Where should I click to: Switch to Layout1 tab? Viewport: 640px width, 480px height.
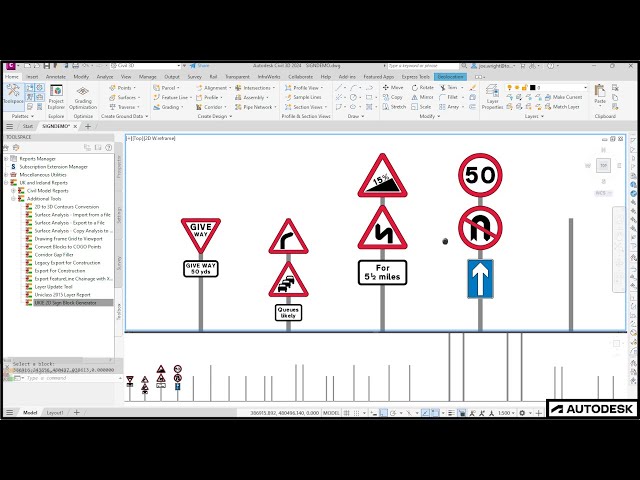[55, 413]
